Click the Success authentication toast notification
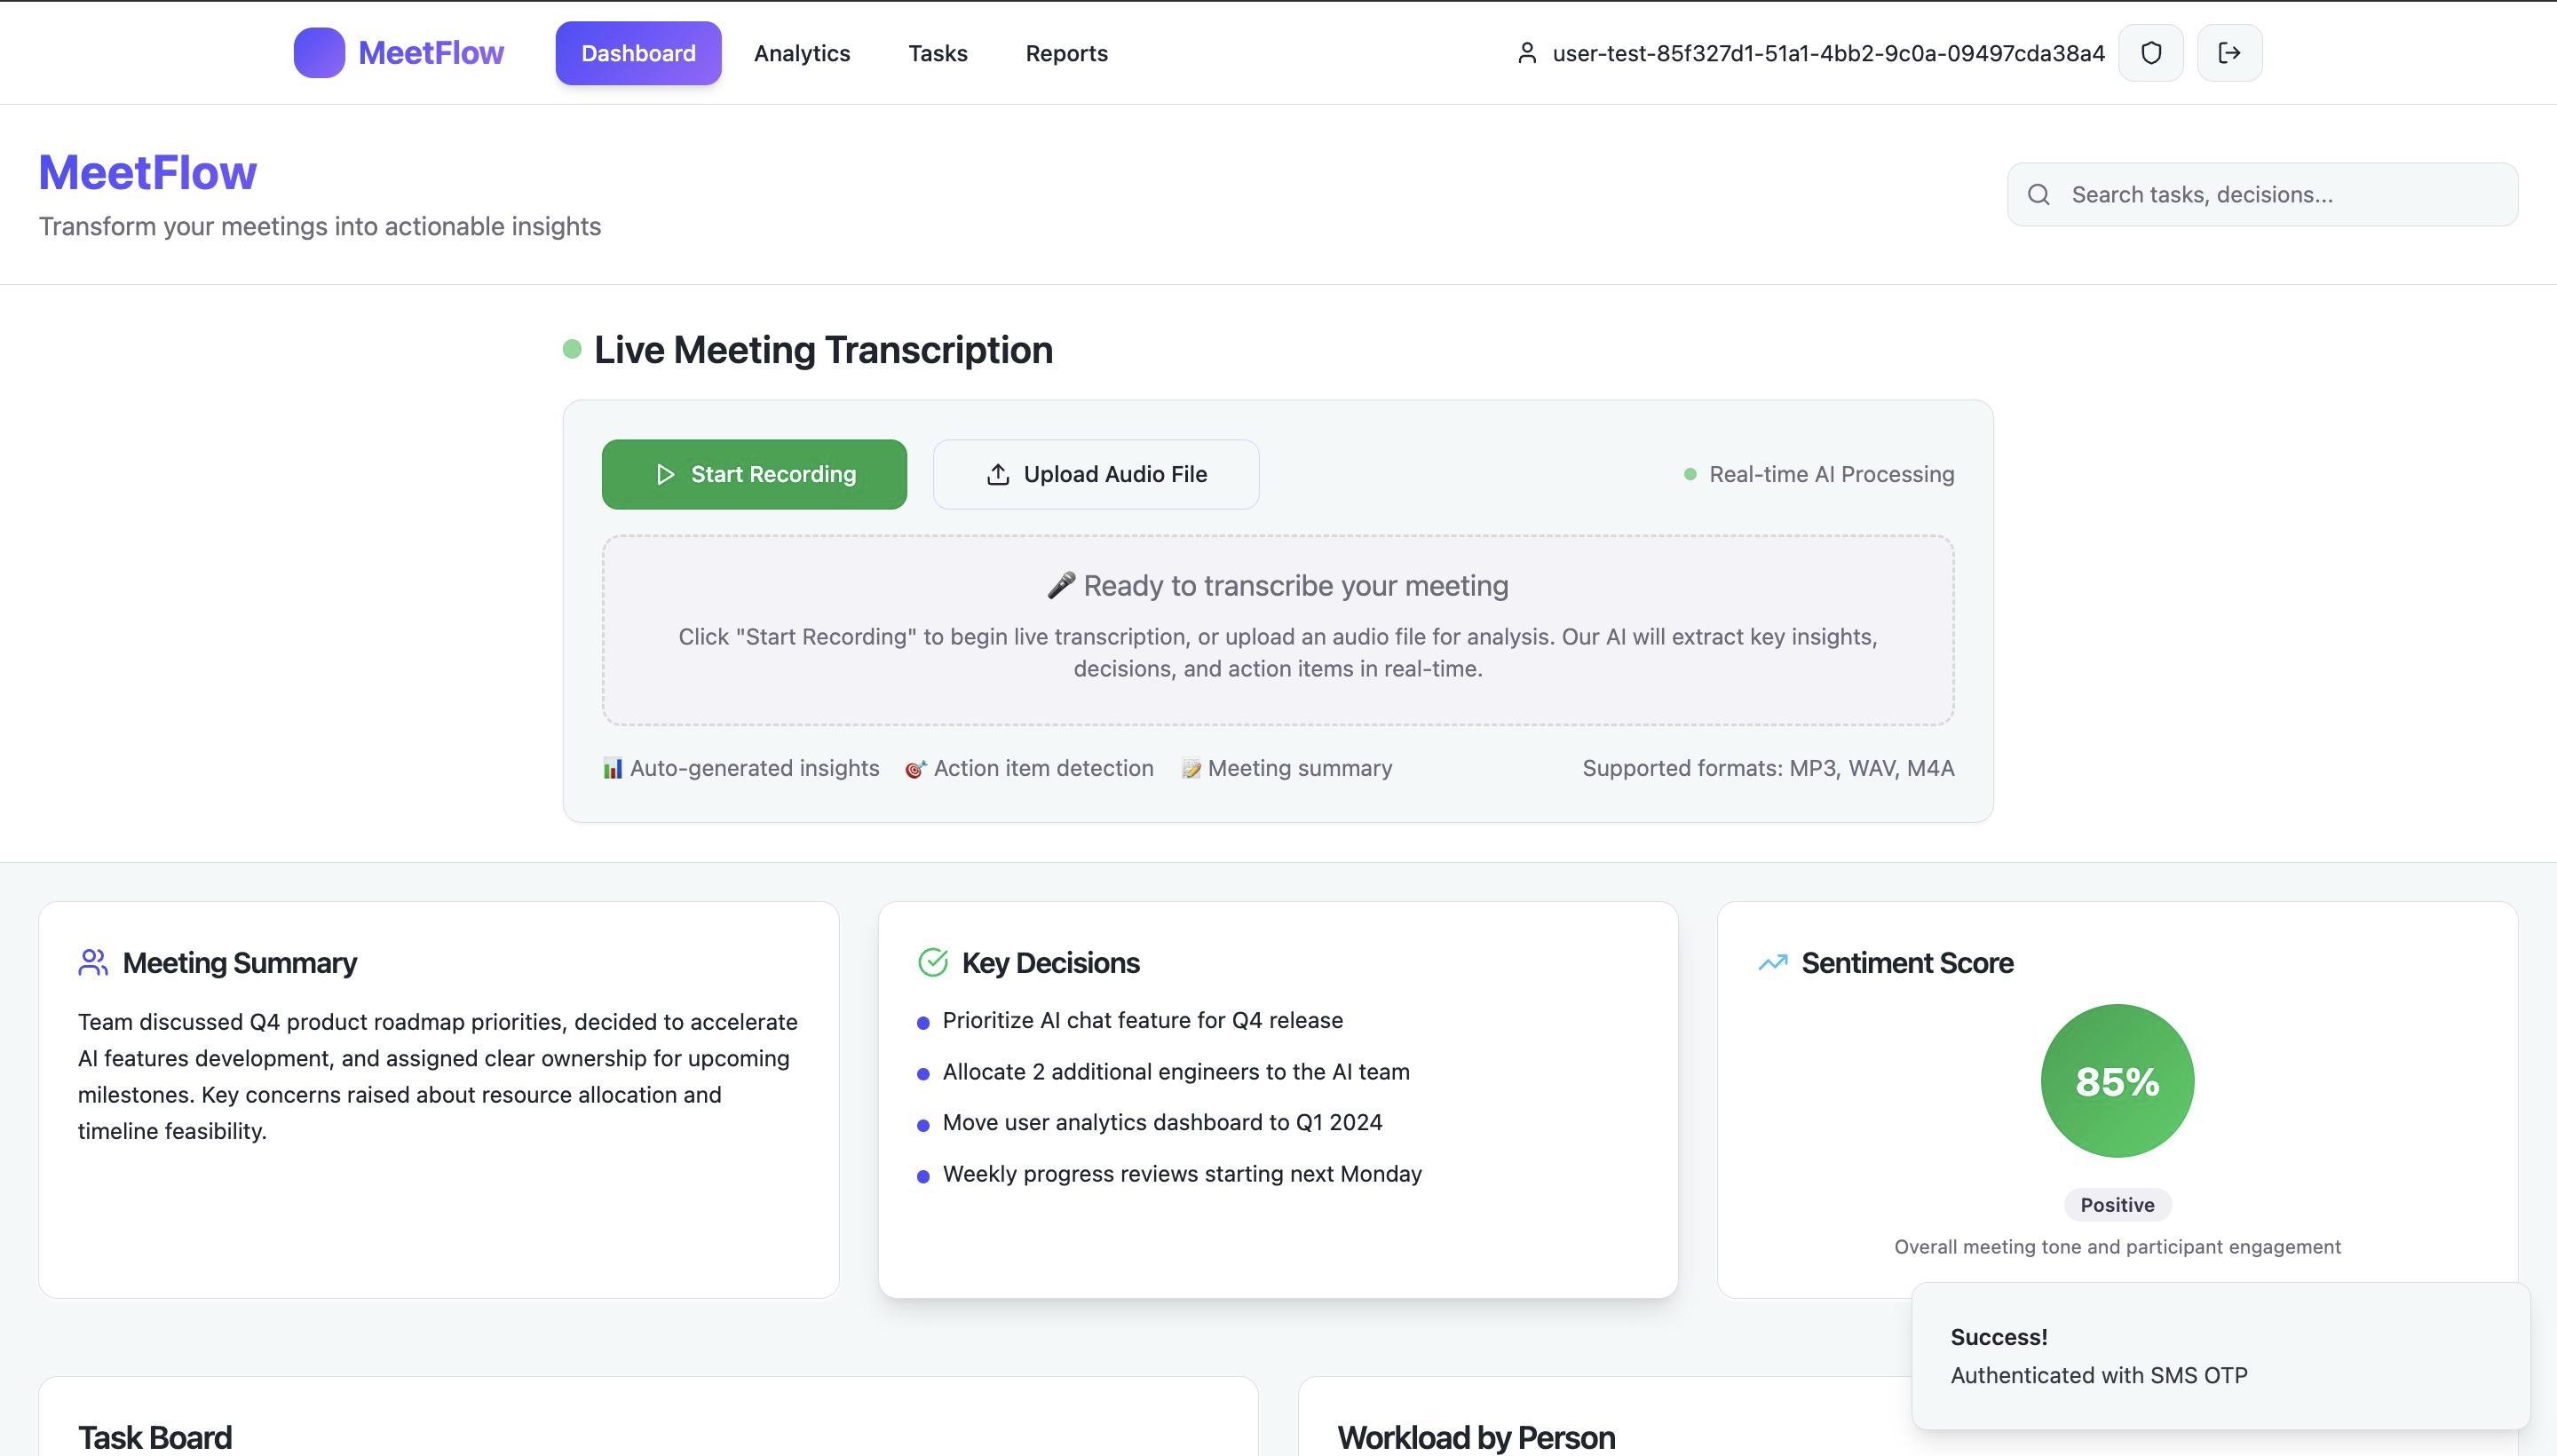Viewport: 2557px width, 1456px height. tap(2220, 1356)
